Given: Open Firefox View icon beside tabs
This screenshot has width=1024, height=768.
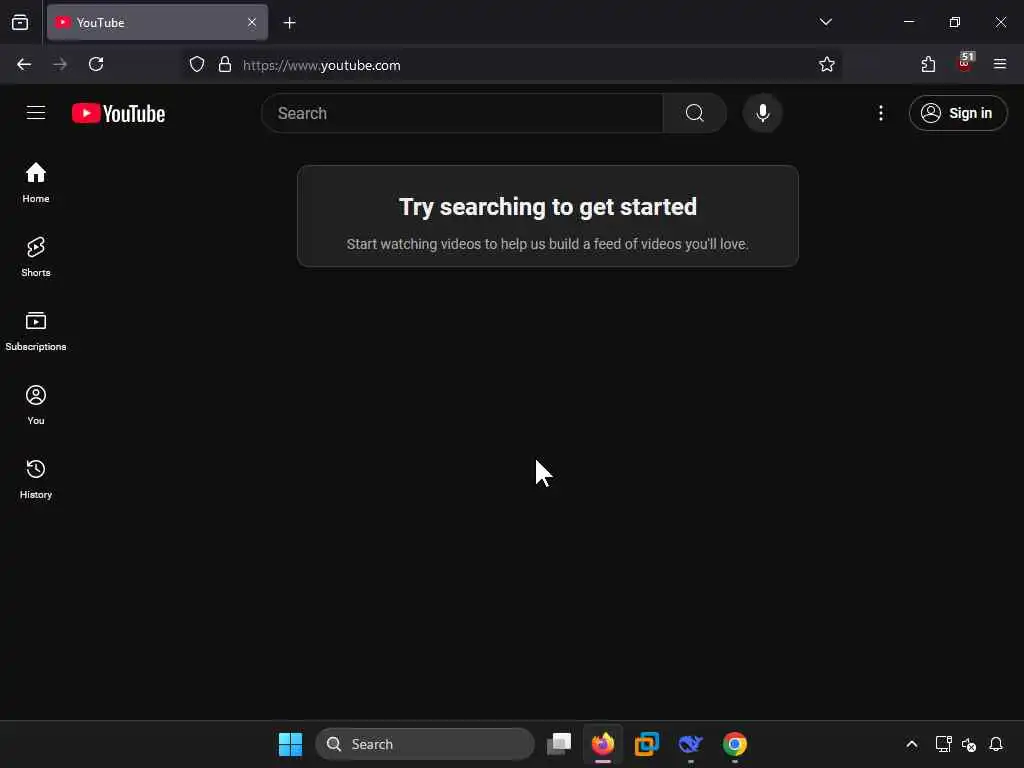Looking at the screenshot, I should coord(20,23).
